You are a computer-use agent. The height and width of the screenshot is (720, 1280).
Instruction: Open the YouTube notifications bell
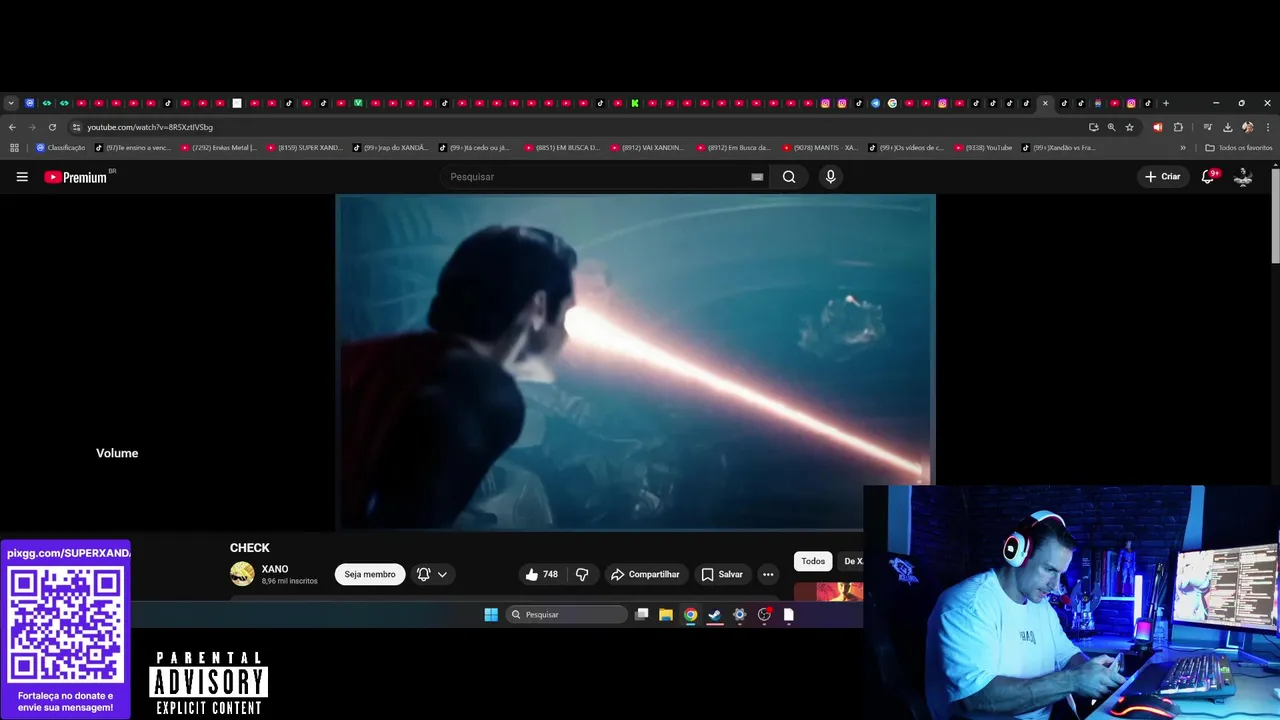click(1208, 177)
